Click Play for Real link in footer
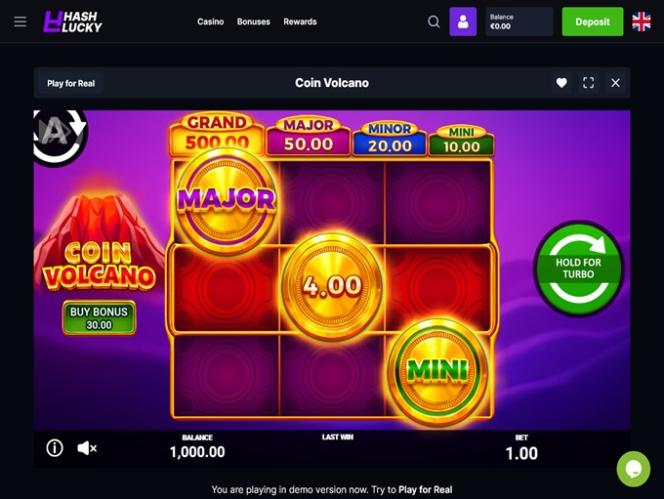Image resolution: width=664 pixels, height=499 pixels. coord(425,490)
